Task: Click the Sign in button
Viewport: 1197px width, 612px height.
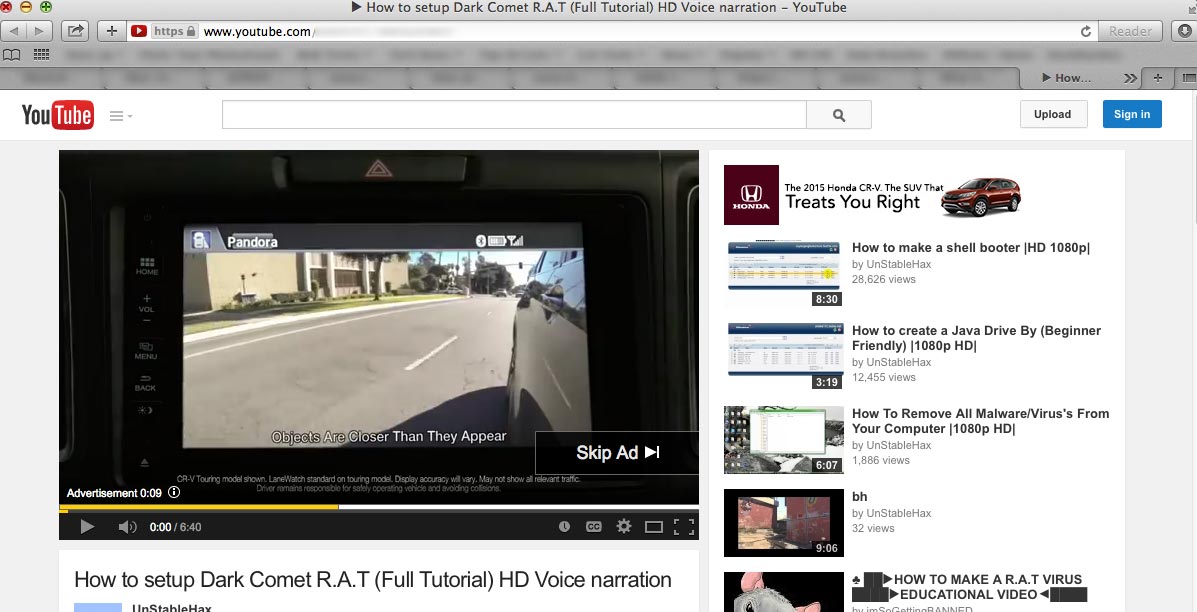Action: (x=1132, y=114)
